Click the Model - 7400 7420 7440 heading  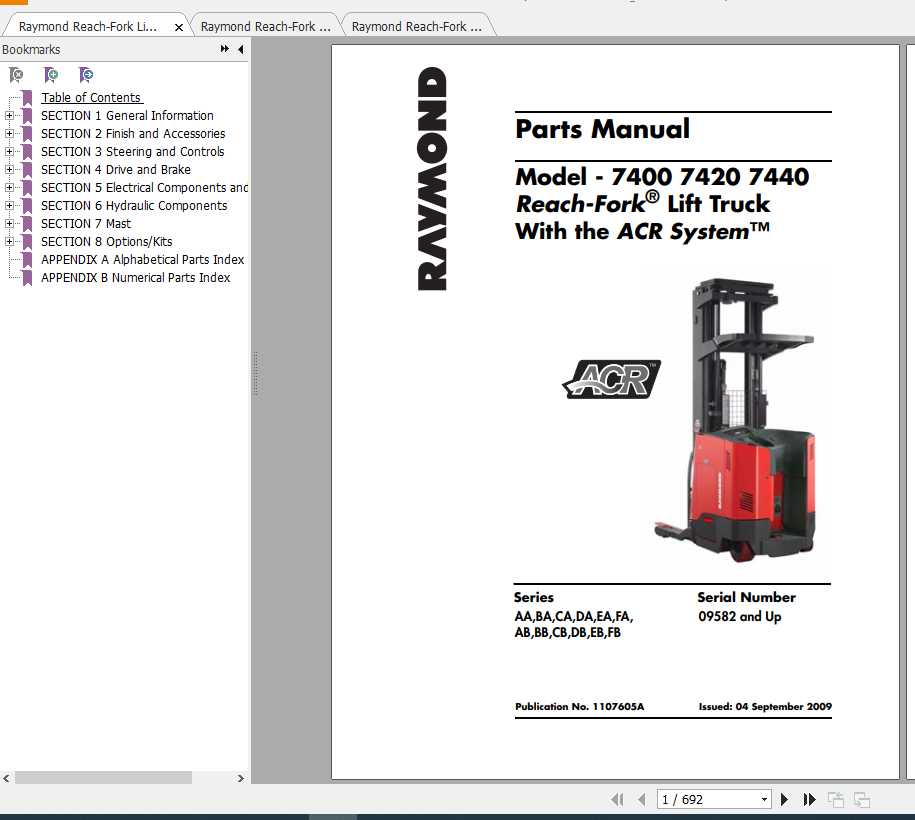(662, 177)
